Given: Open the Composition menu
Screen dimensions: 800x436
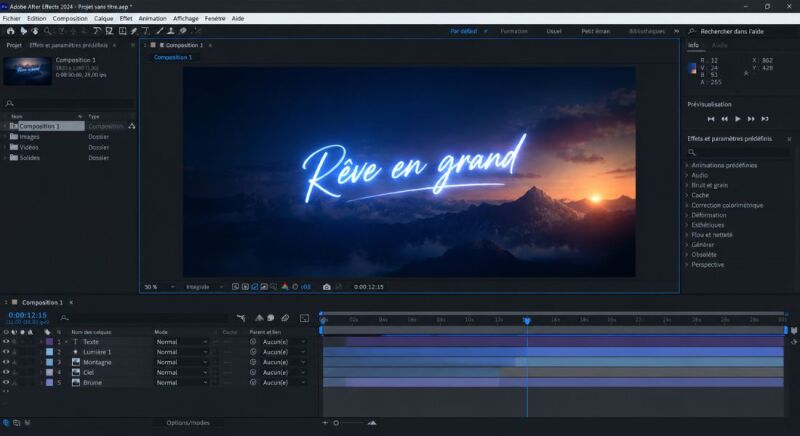Looking at the screenshot, I should point(70,18).
